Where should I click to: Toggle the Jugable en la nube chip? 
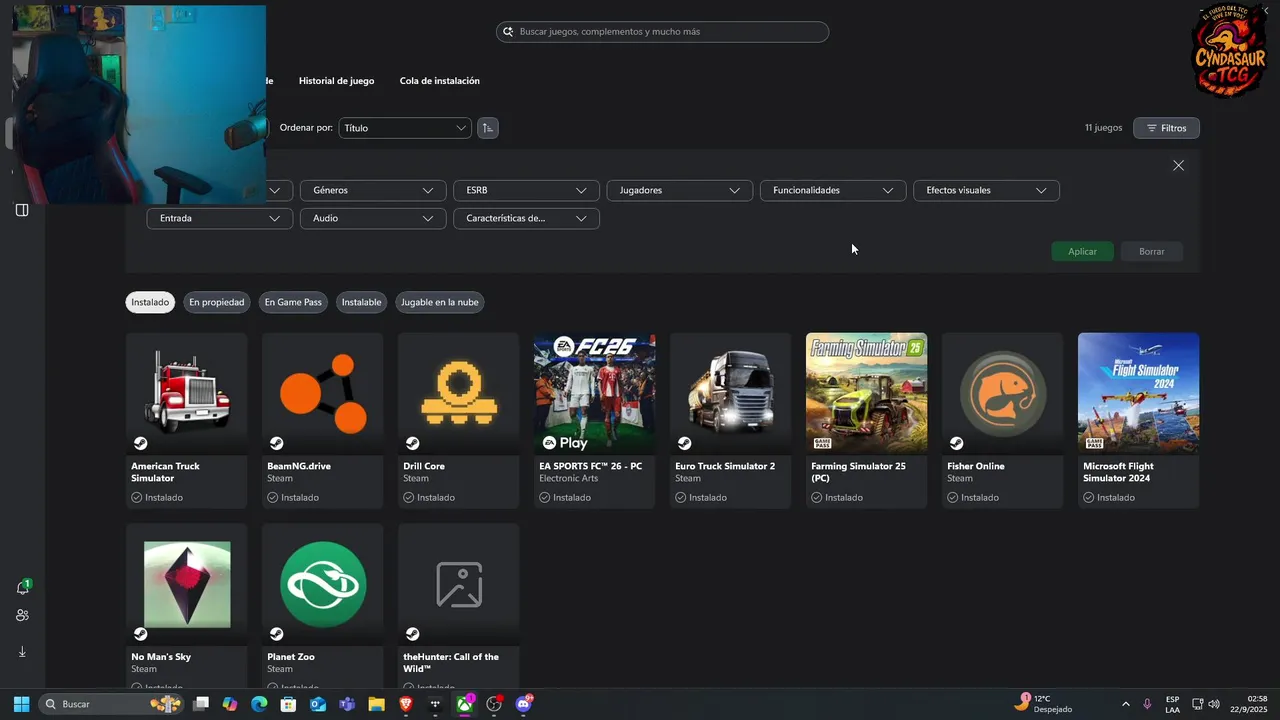tap(440, 302)
